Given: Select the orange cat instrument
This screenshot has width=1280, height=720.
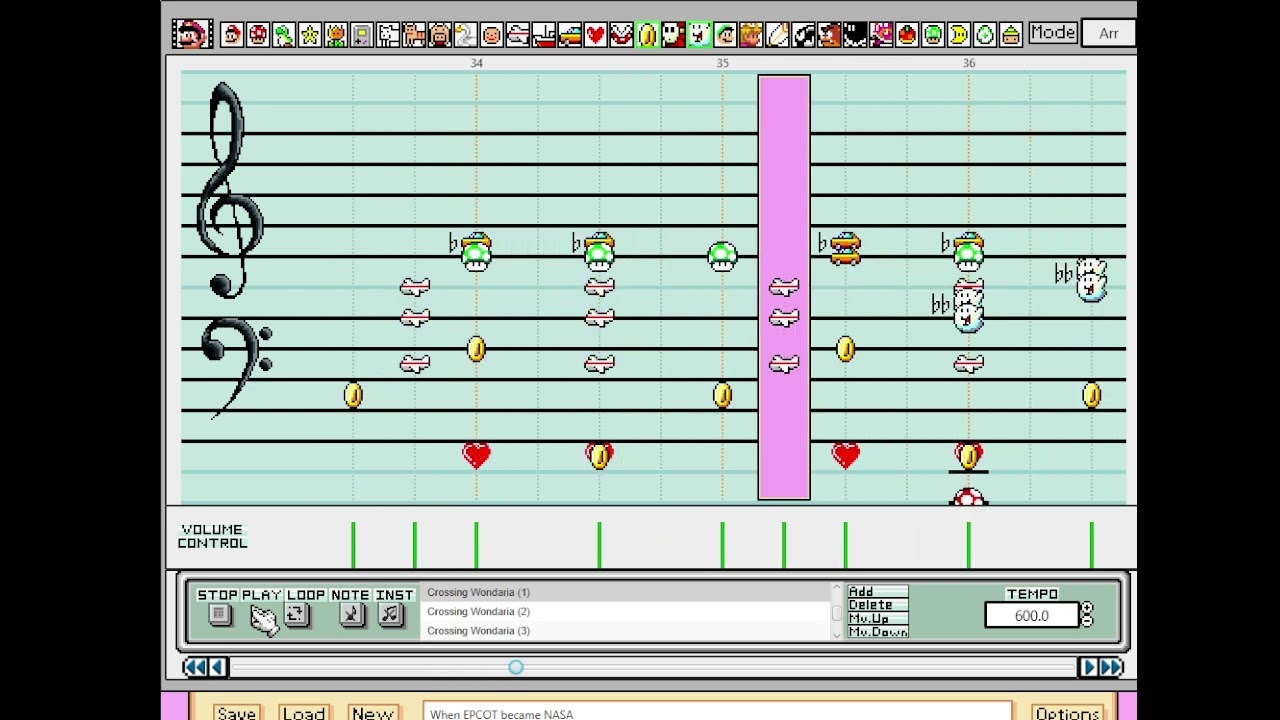Looking at the screenshot, I should click(414, 35).
